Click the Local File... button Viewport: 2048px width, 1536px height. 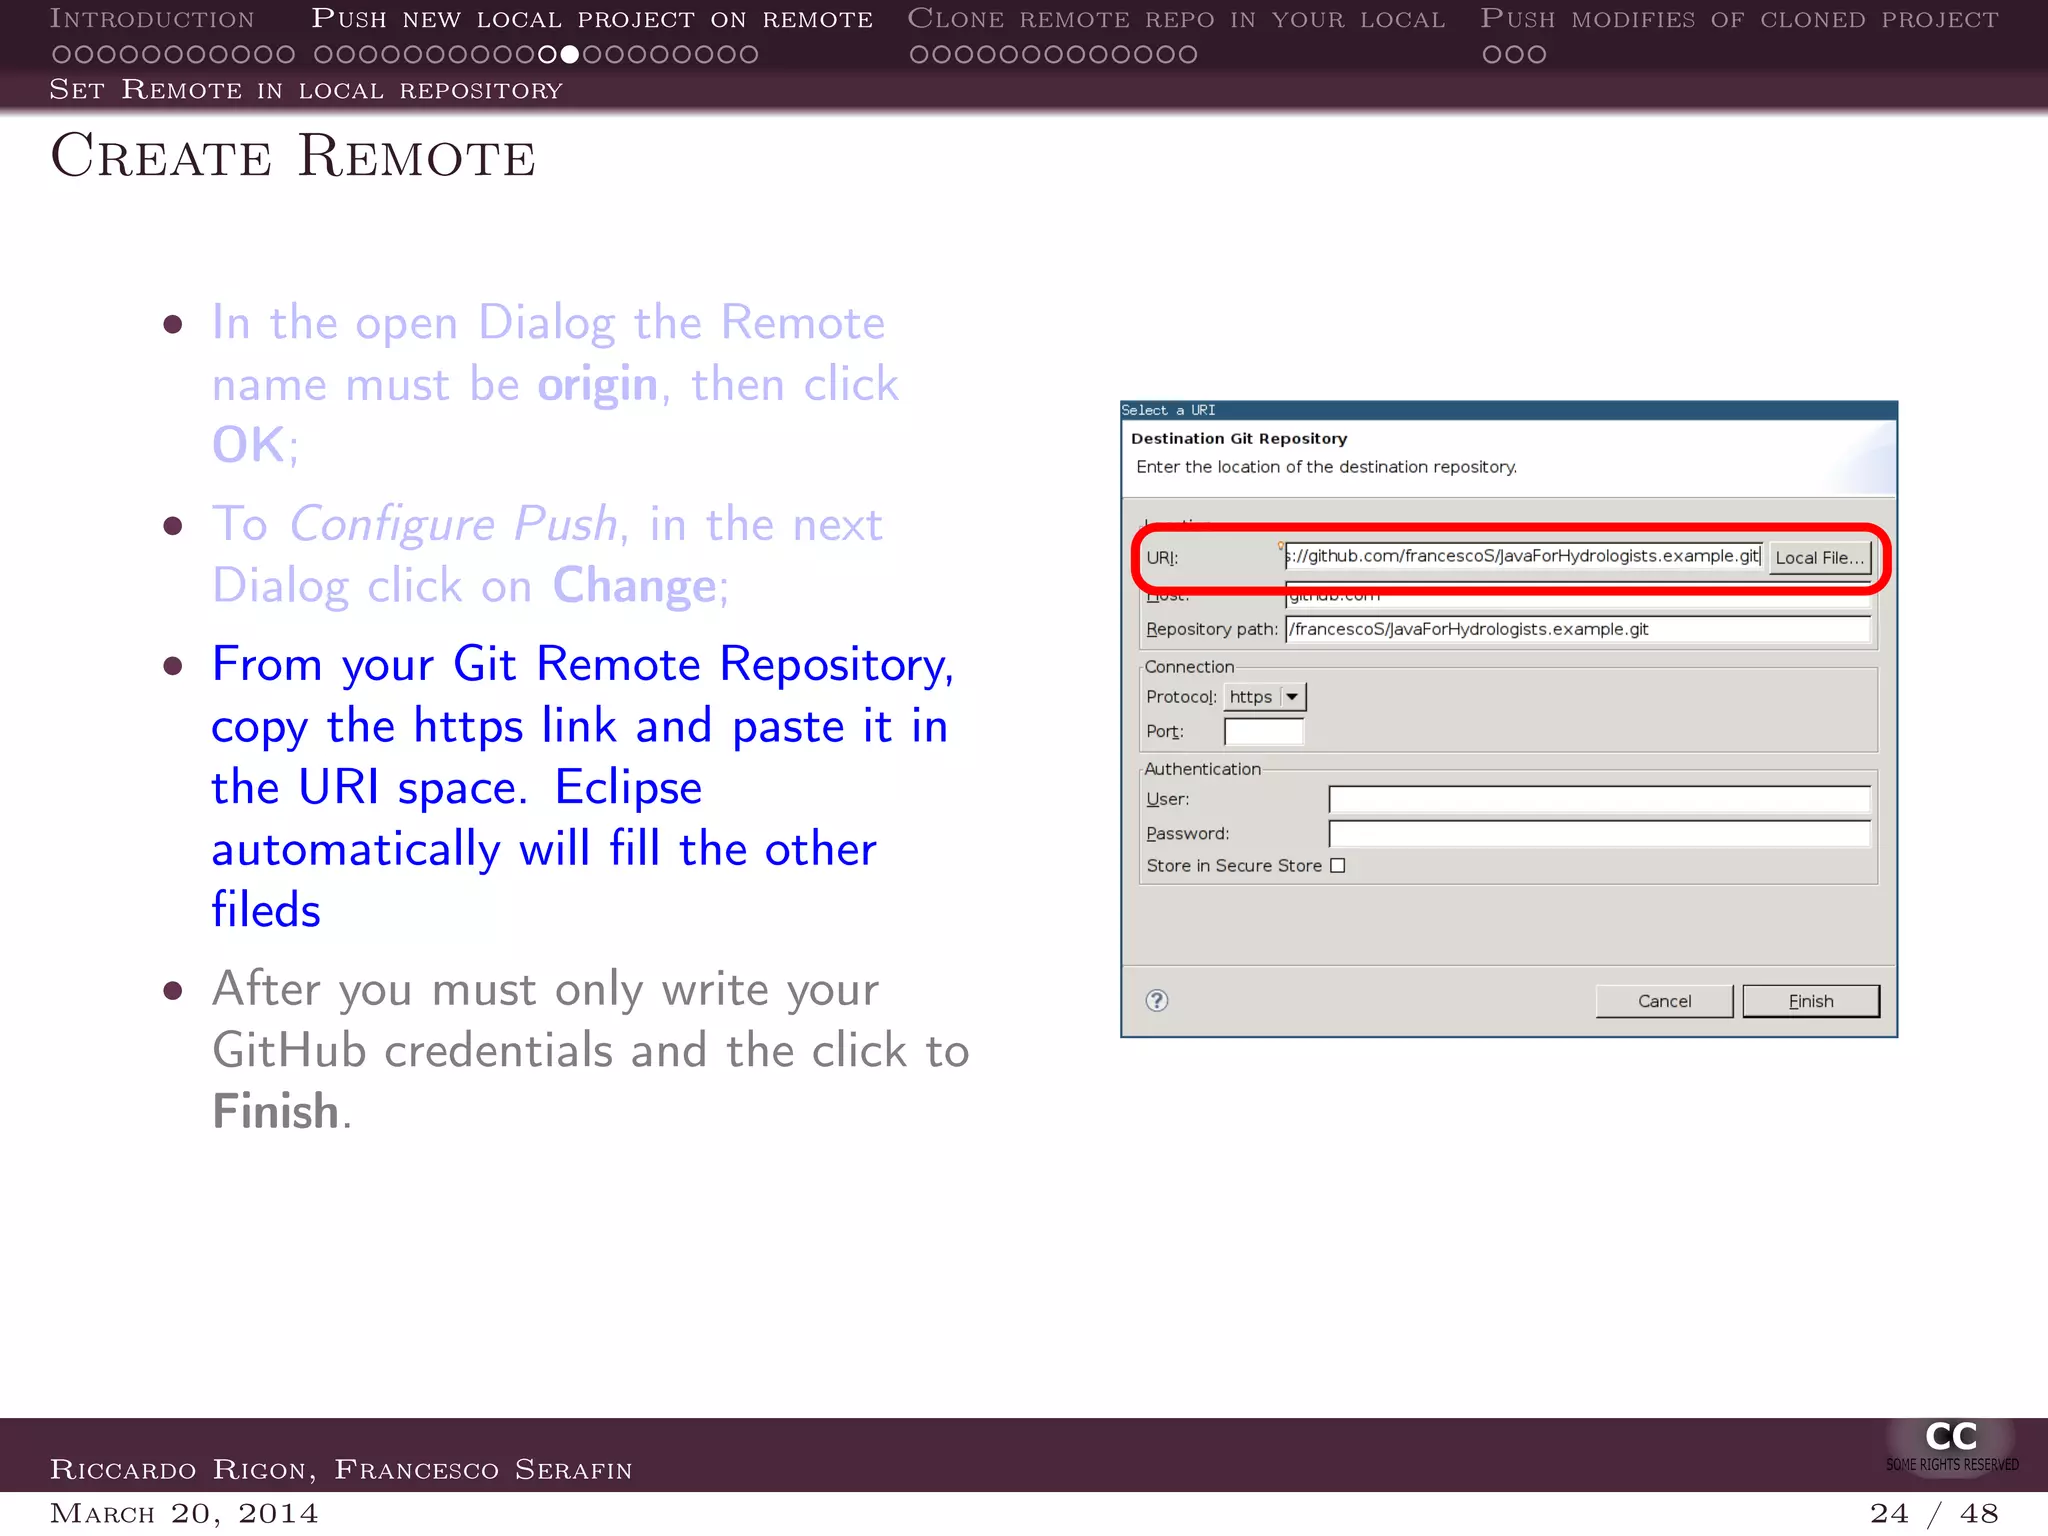click(x=1819, y=557)
